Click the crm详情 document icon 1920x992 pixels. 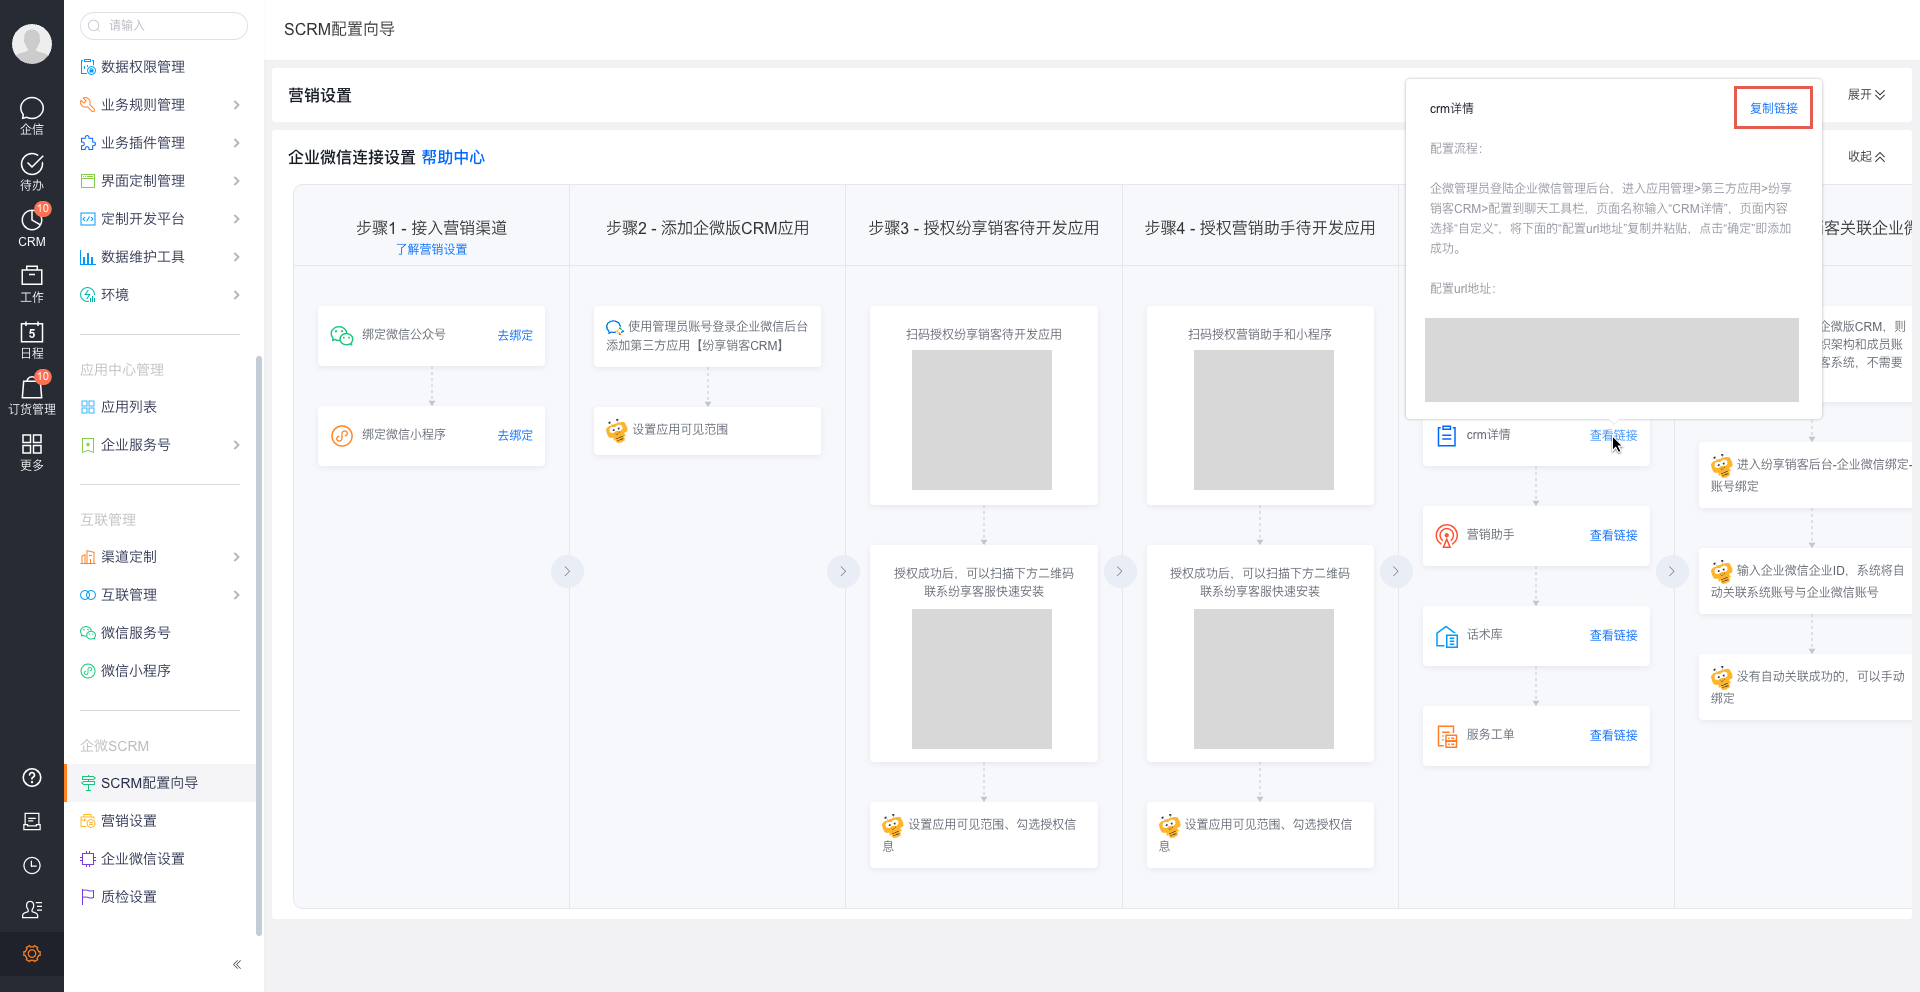tap(1446, 435)
